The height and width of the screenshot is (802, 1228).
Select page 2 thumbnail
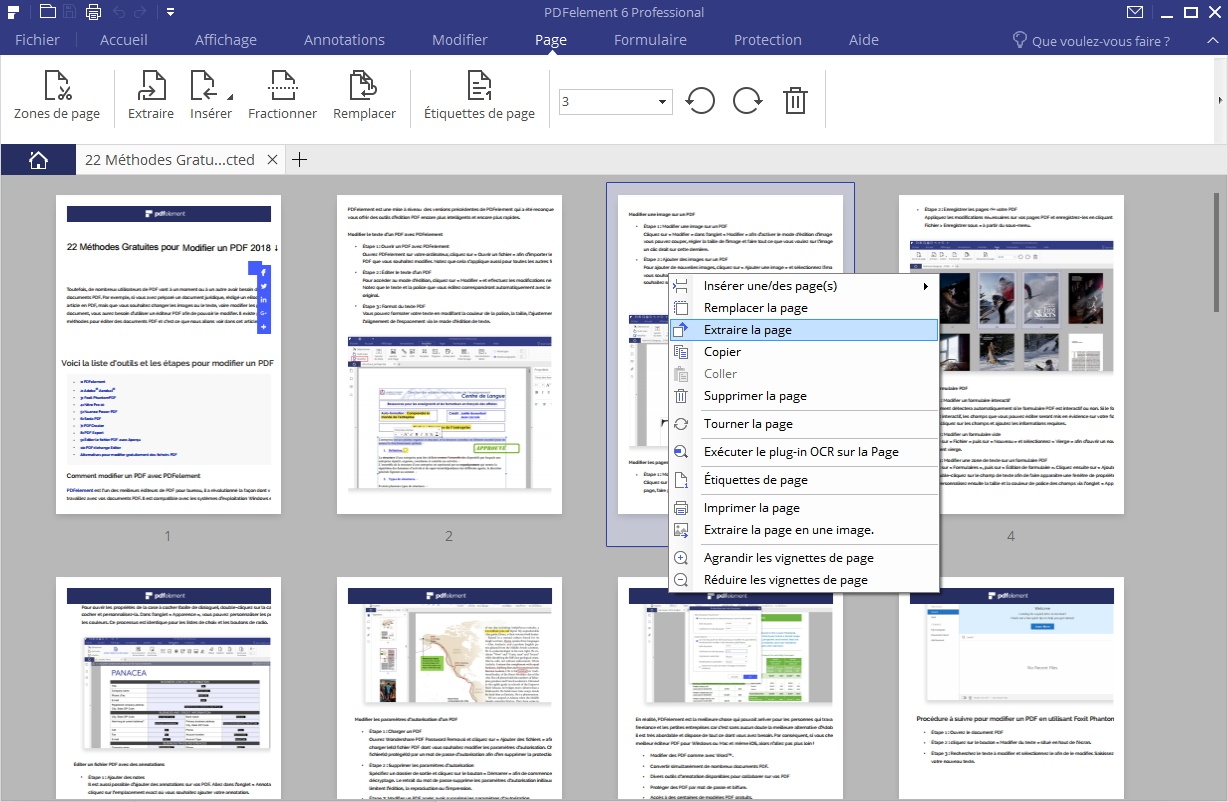[449, 354]
